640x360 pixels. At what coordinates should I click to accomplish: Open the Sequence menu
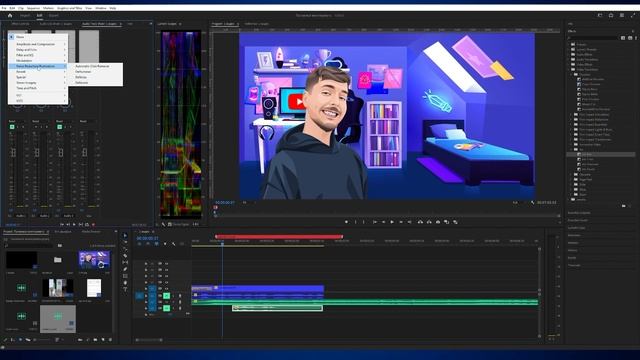click(x=33, y=8)
